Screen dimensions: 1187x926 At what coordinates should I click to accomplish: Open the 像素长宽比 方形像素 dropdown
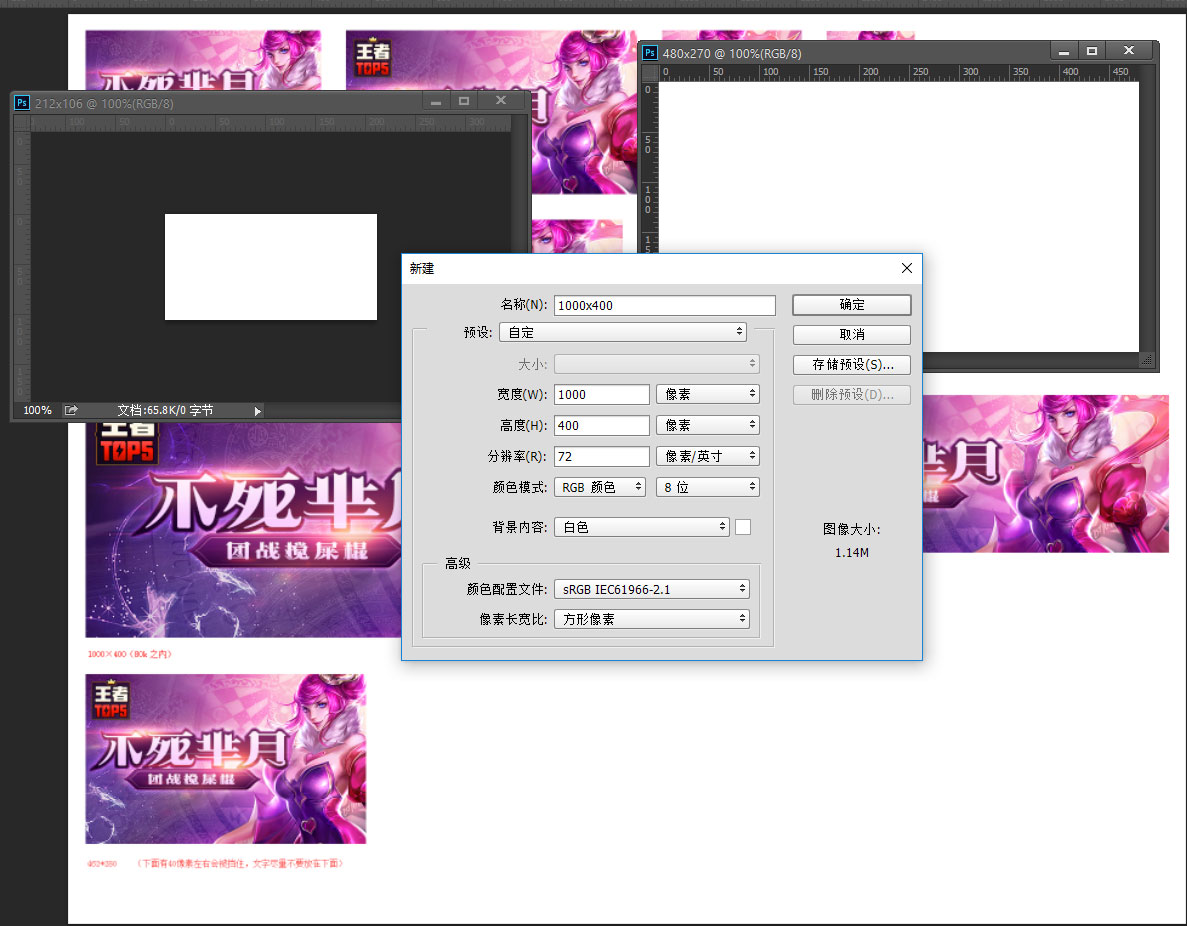(x=652, y=619)
